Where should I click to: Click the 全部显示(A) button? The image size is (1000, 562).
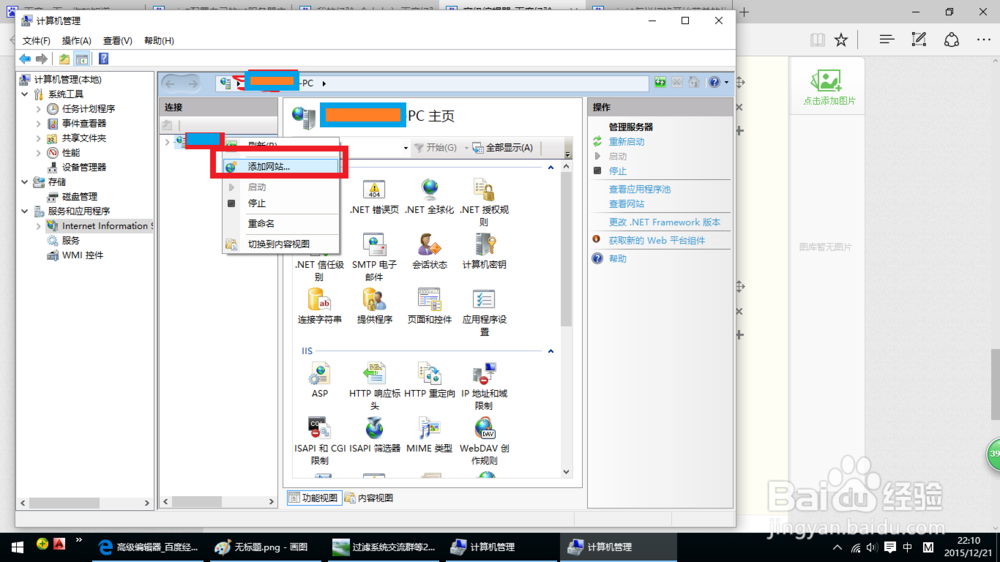(x=503, y=148)
